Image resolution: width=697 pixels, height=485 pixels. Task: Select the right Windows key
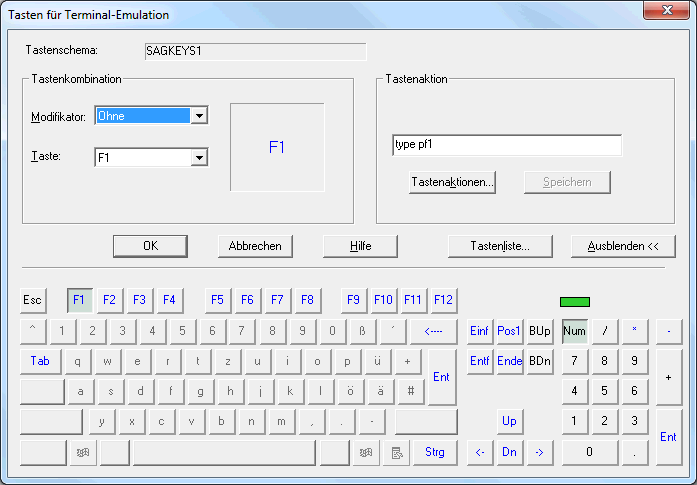(x=366, y=453)
